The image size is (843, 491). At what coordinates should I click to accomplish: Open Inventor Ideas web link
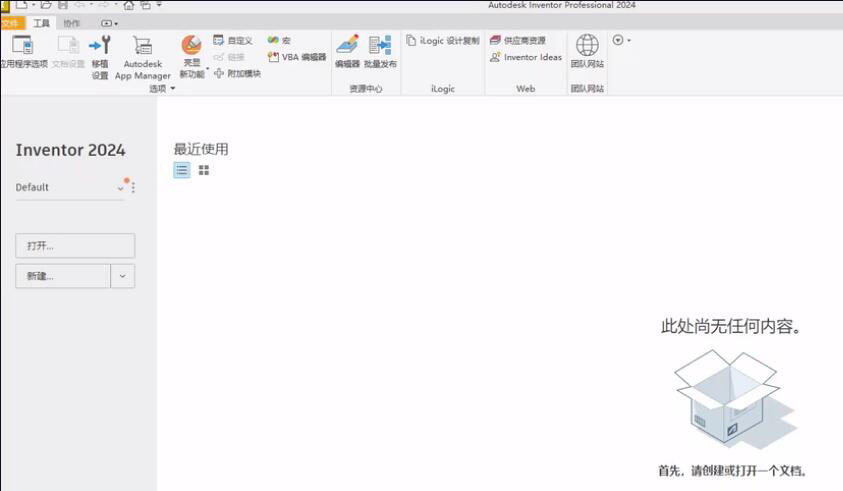coord(526,57)
